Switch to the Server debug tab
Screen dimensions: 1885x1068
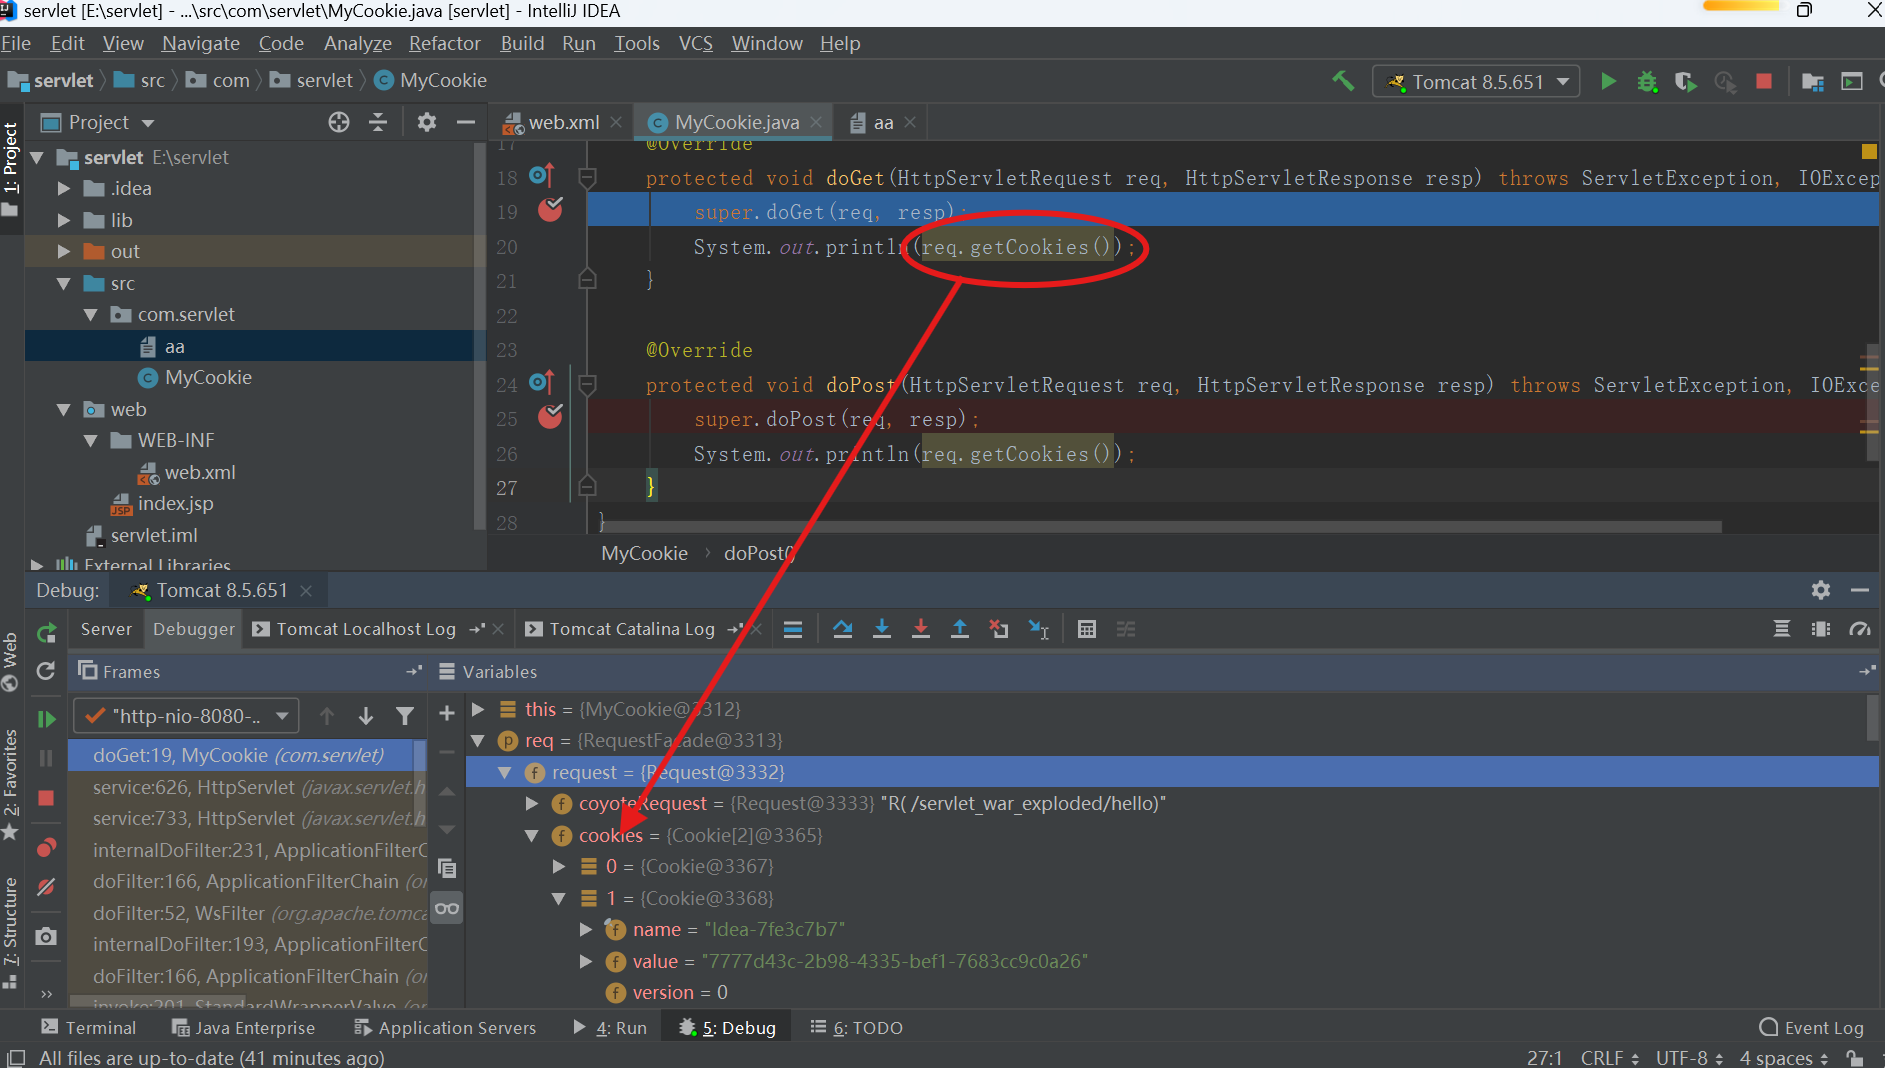[x=106, y=629]
